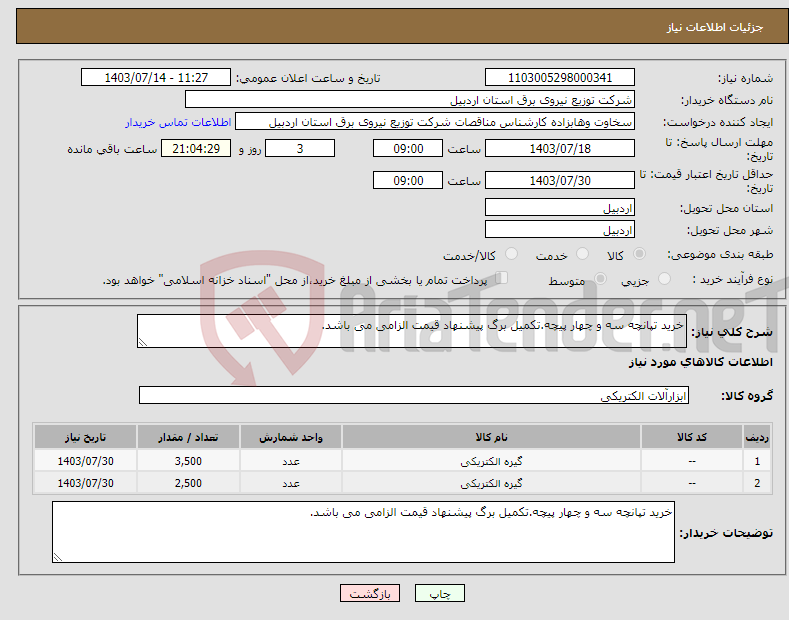Click گیره الکتریکی in row 2

point(491,483)
